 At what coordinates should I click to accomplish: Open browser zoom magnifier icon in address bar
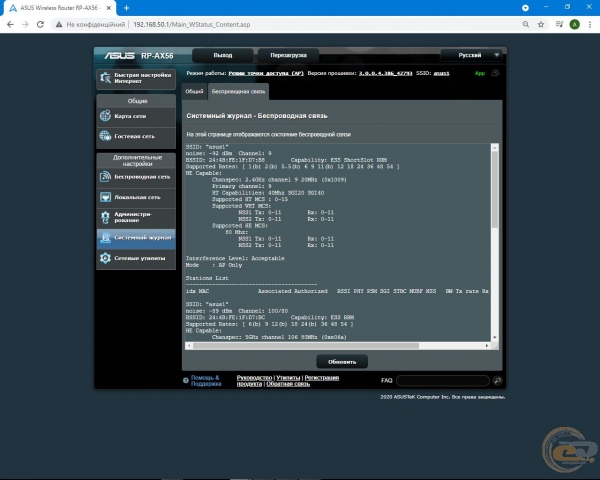tap(526, 24)
